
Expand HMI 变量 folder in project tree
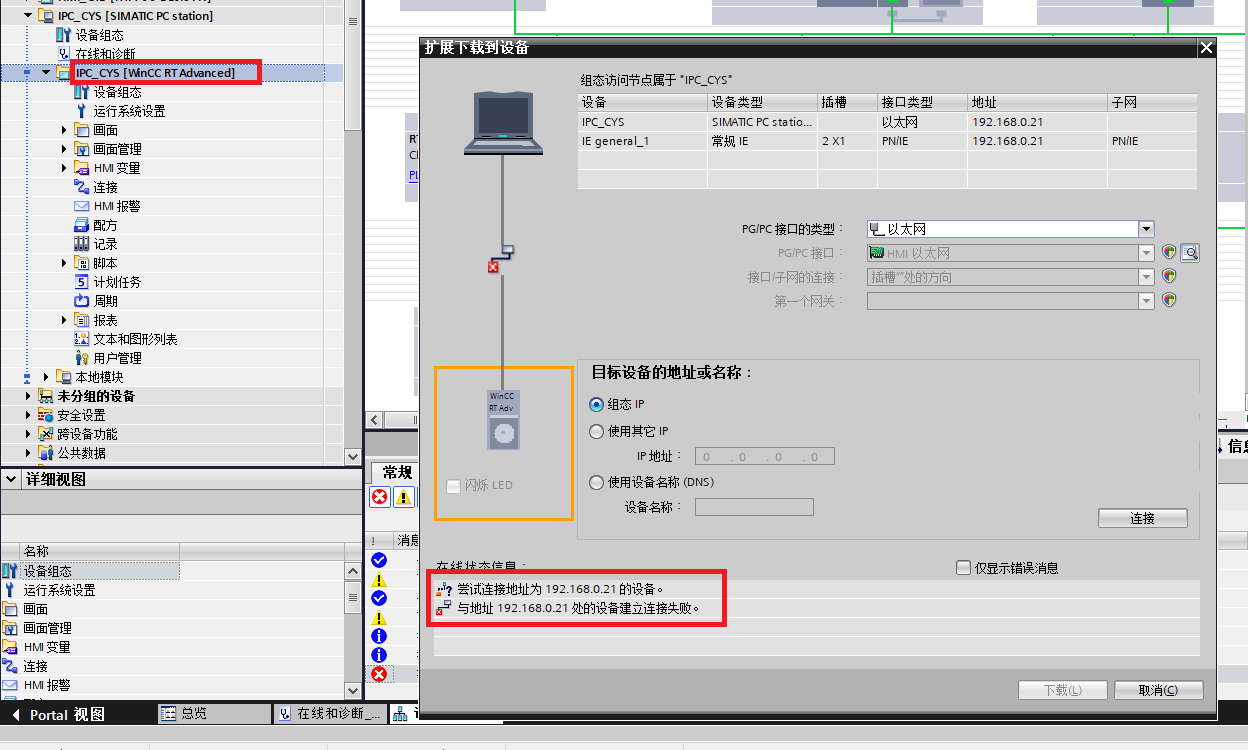click(x=65, y=168)
